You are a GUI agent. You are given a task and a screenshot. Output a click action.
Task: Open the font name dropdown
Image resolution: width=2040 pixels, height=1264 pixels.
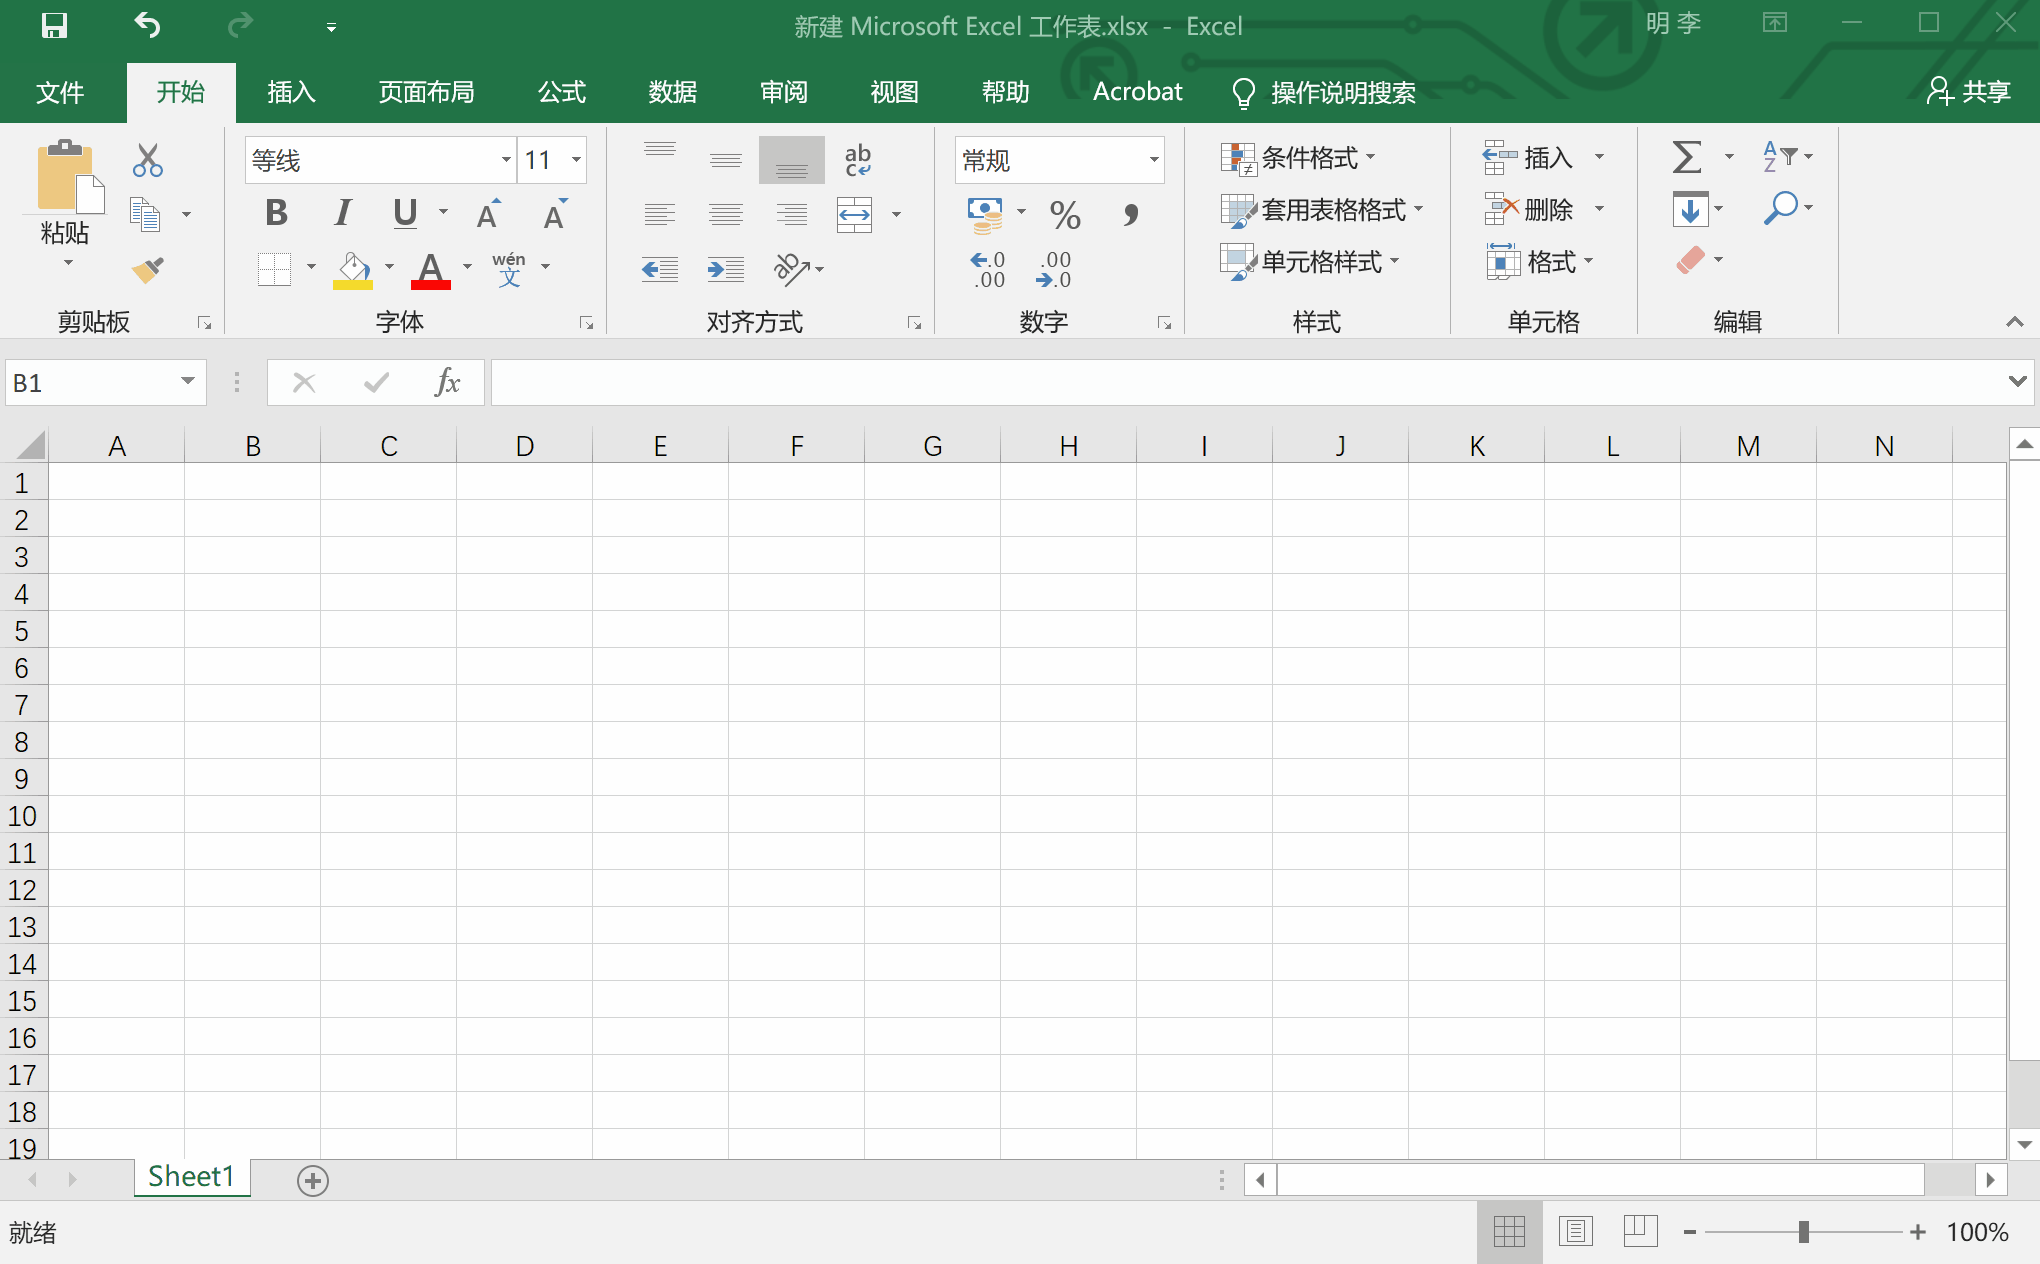click(506, 160)
